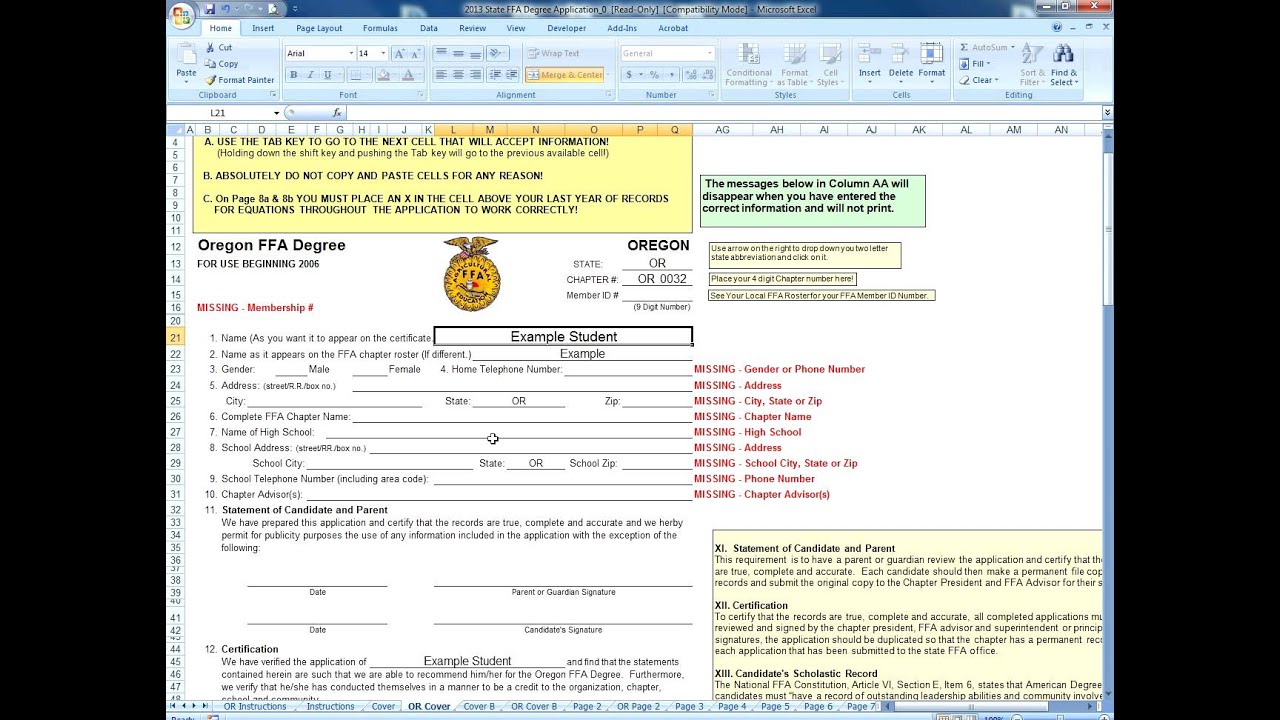Open the Data ribbon tab
1280x720 pixels.
click(x=429, y=28)
